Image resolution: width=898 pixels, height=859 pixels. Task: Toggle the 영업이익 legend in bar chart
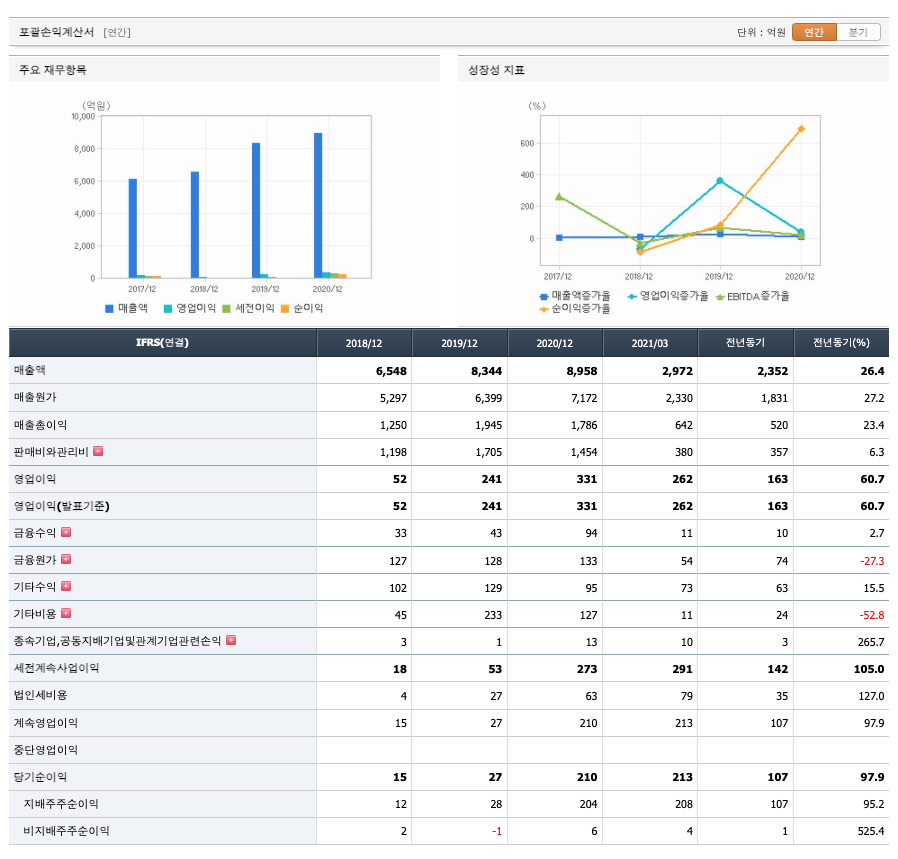coord(190,308)
